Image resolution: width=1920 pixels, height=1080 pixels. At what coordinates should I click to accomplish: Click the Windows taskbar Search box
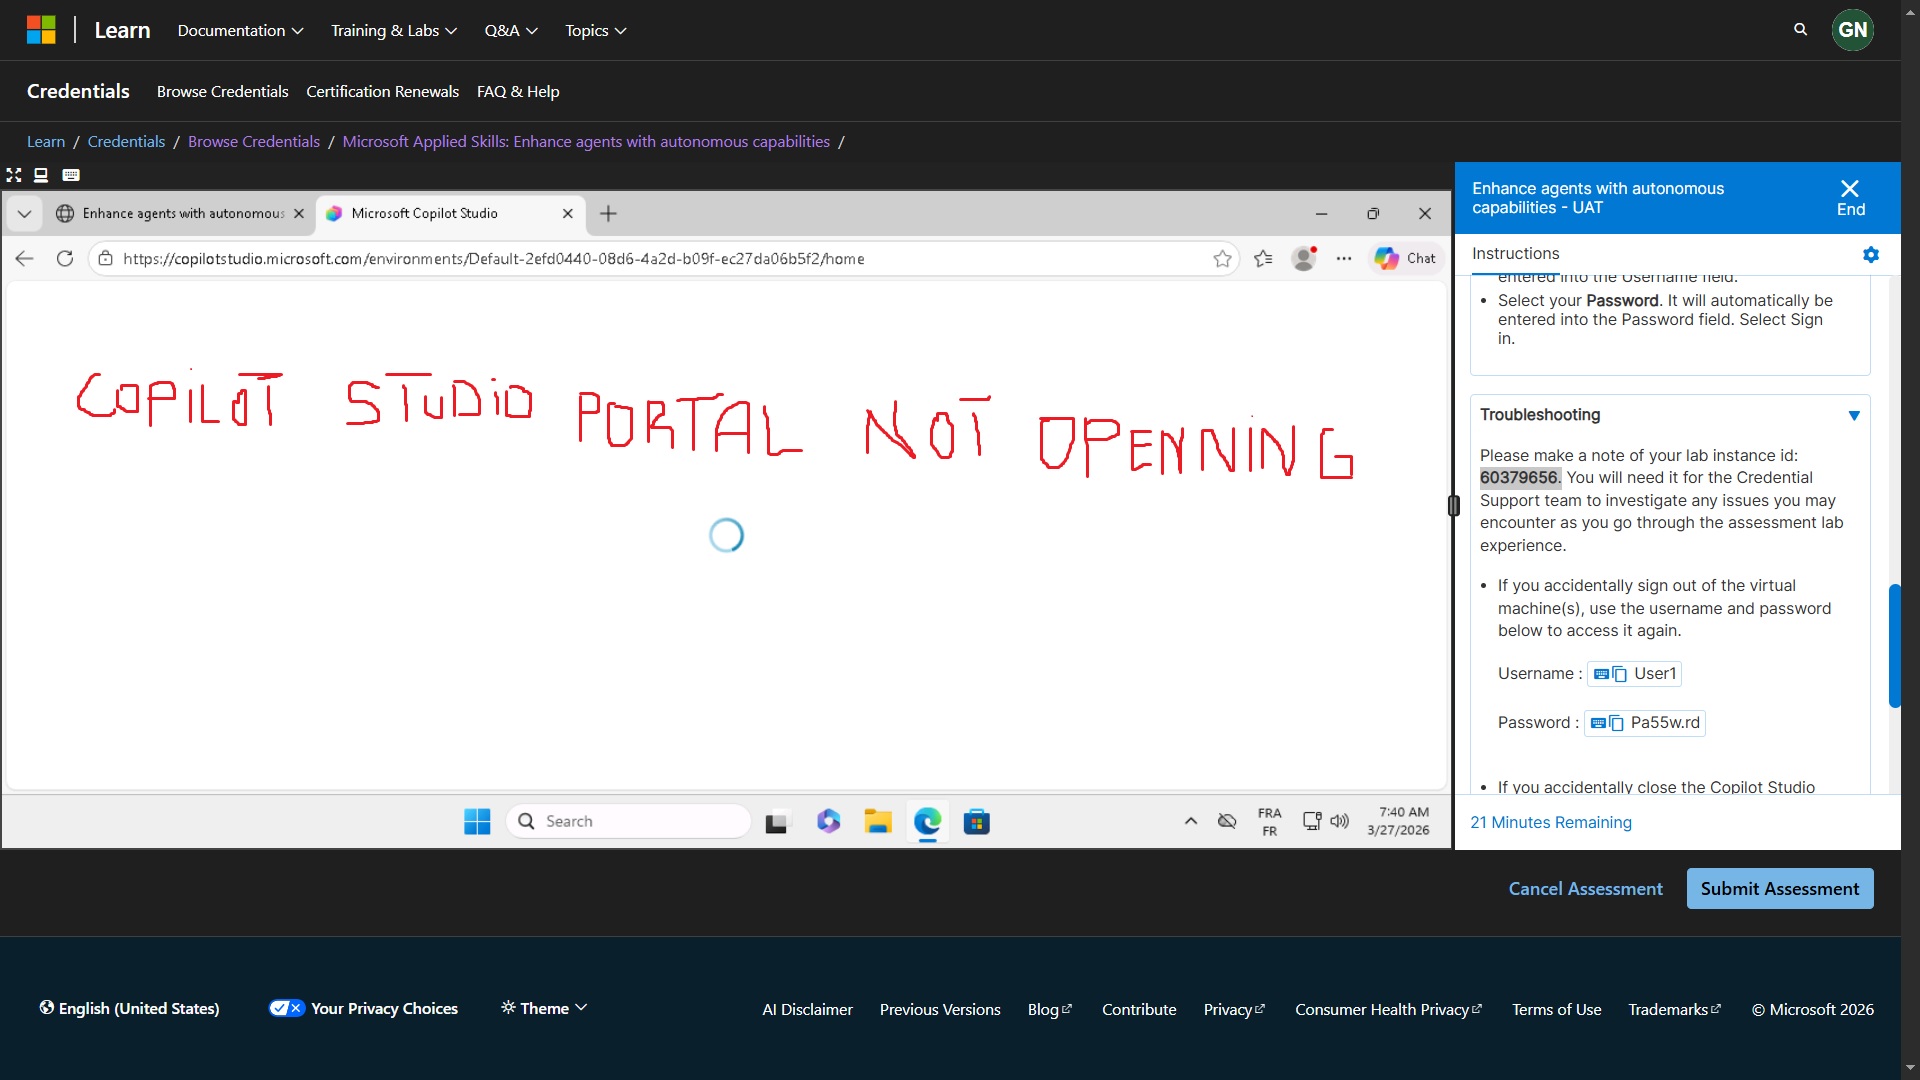[x=628, y=822]
